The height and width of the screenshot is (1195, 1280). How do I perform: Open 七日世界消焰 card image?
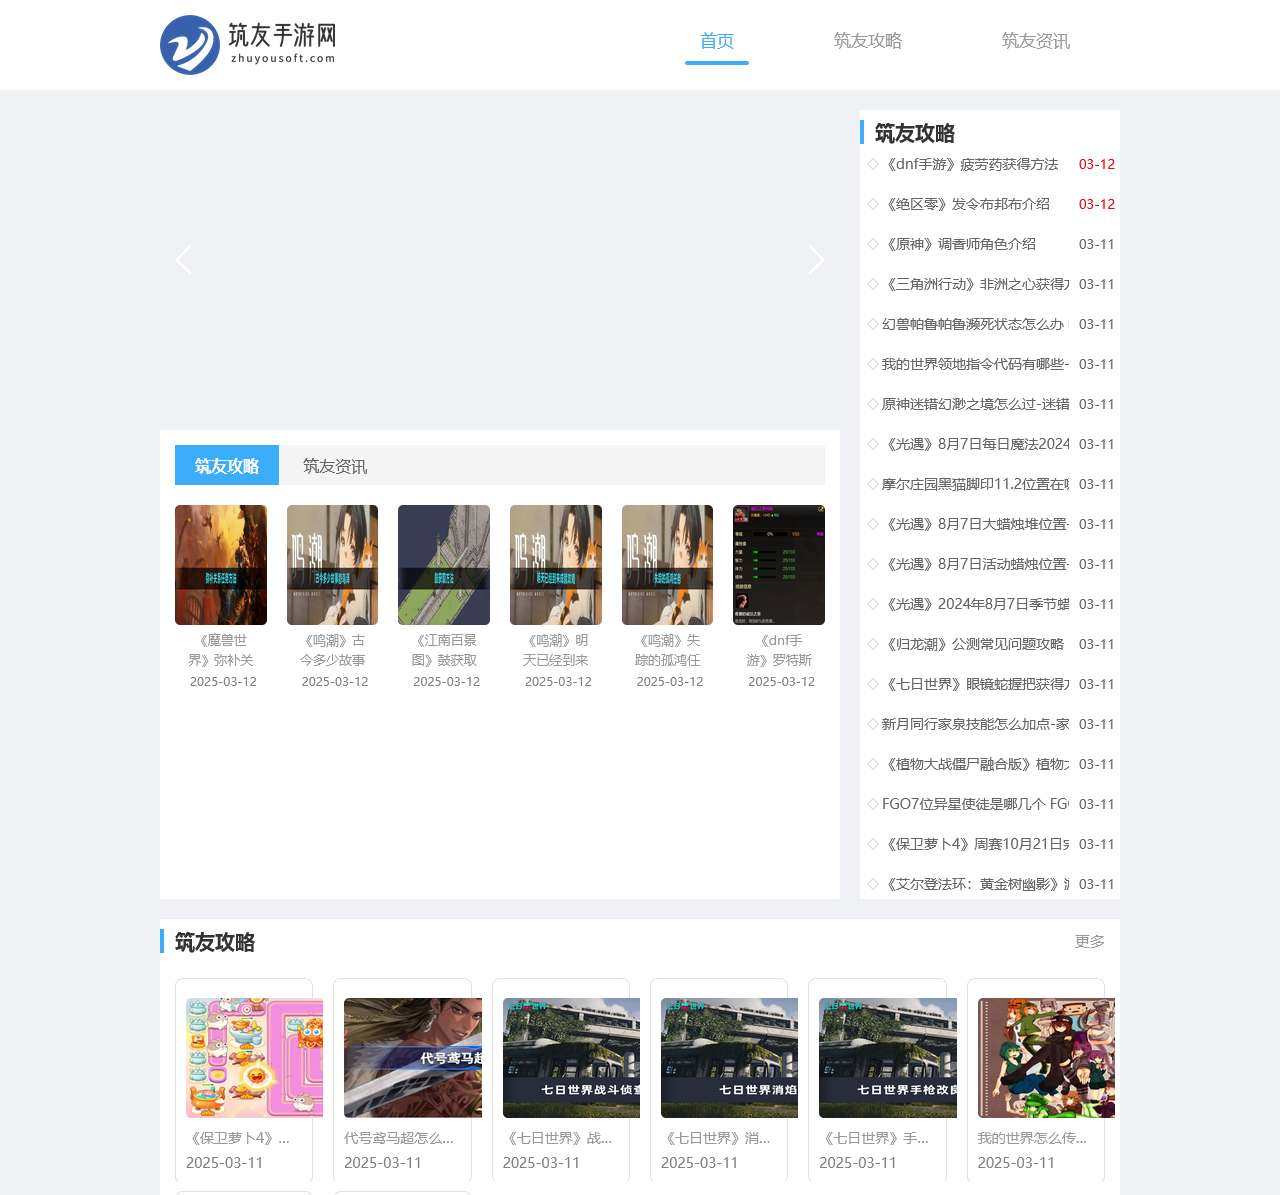[730, 1058]
